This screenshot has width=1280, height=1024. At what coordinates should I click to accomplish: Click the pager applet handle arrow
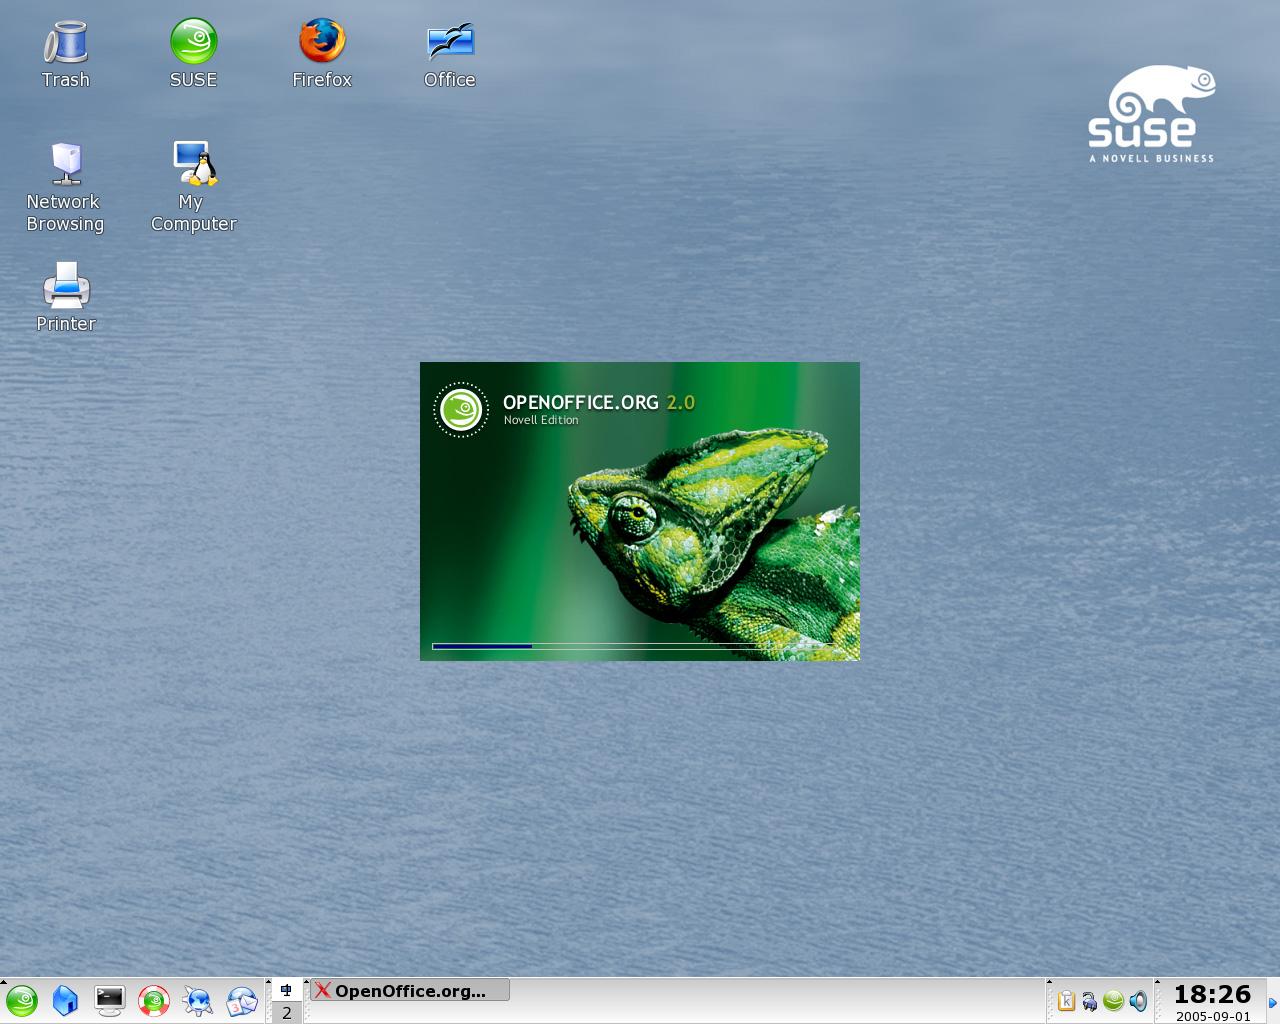click(268, 983)
